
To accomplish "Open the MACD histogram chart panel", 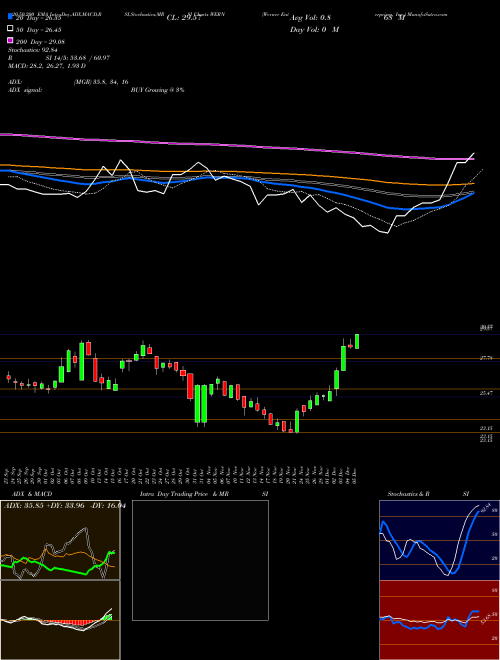I will click(x=60, y=620).
